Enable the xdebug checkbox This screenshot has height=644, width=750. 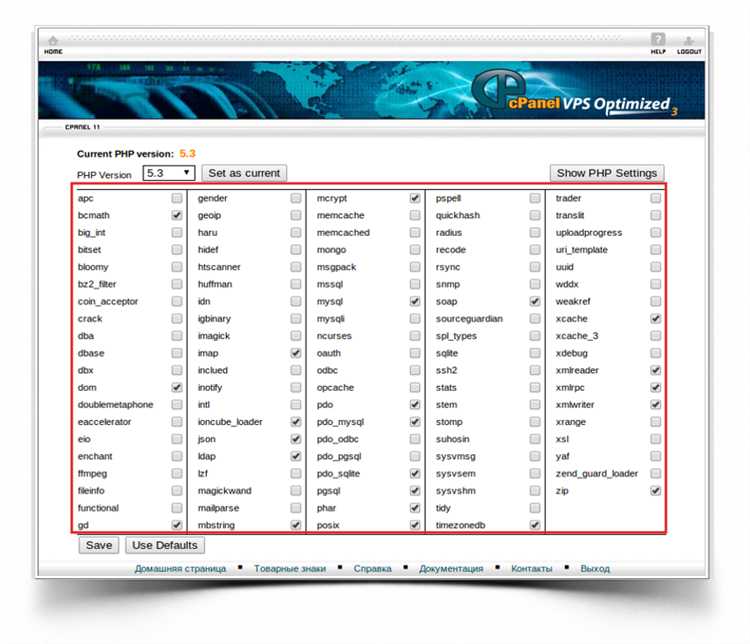click(x=656, y=353)
